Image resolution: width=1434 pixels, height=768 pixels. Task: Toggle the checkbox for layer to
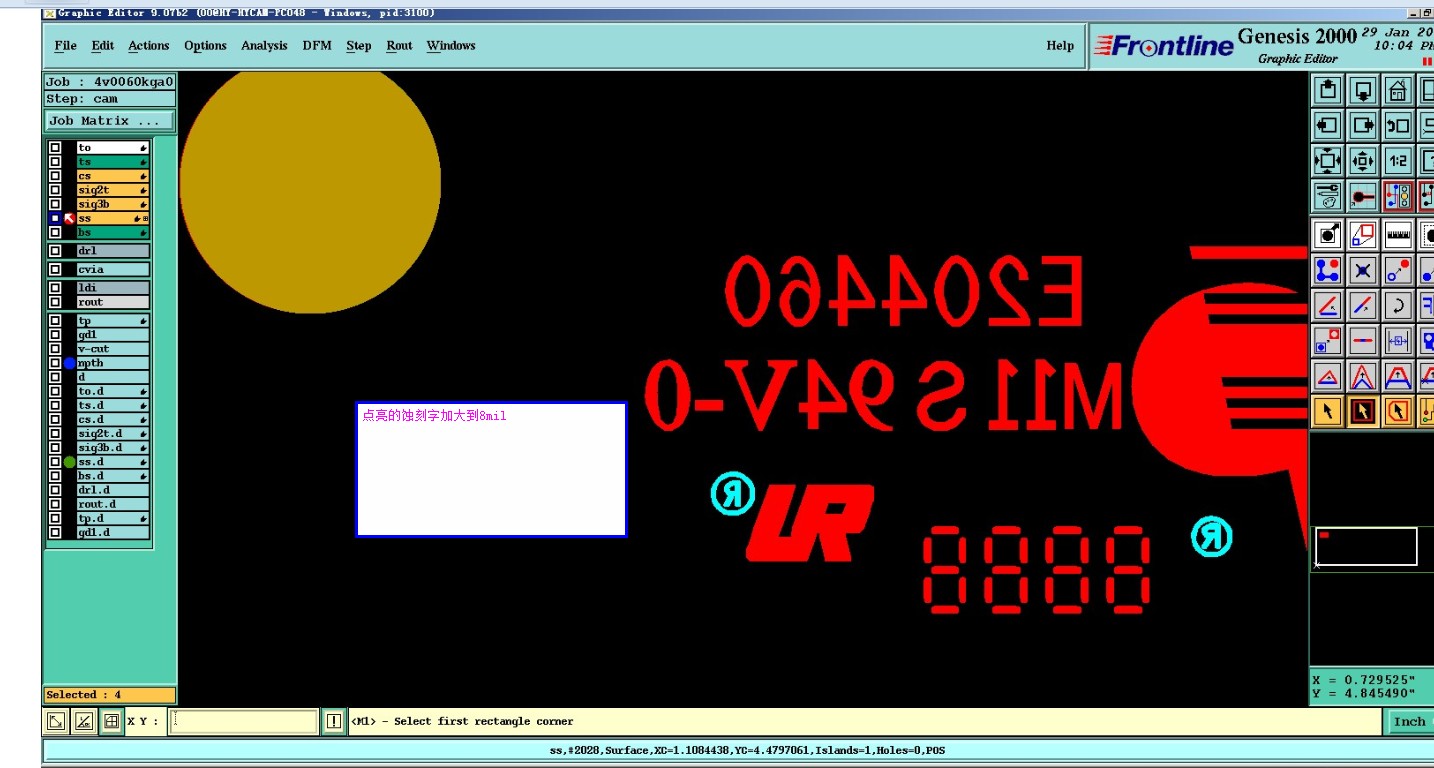[55, 148]
